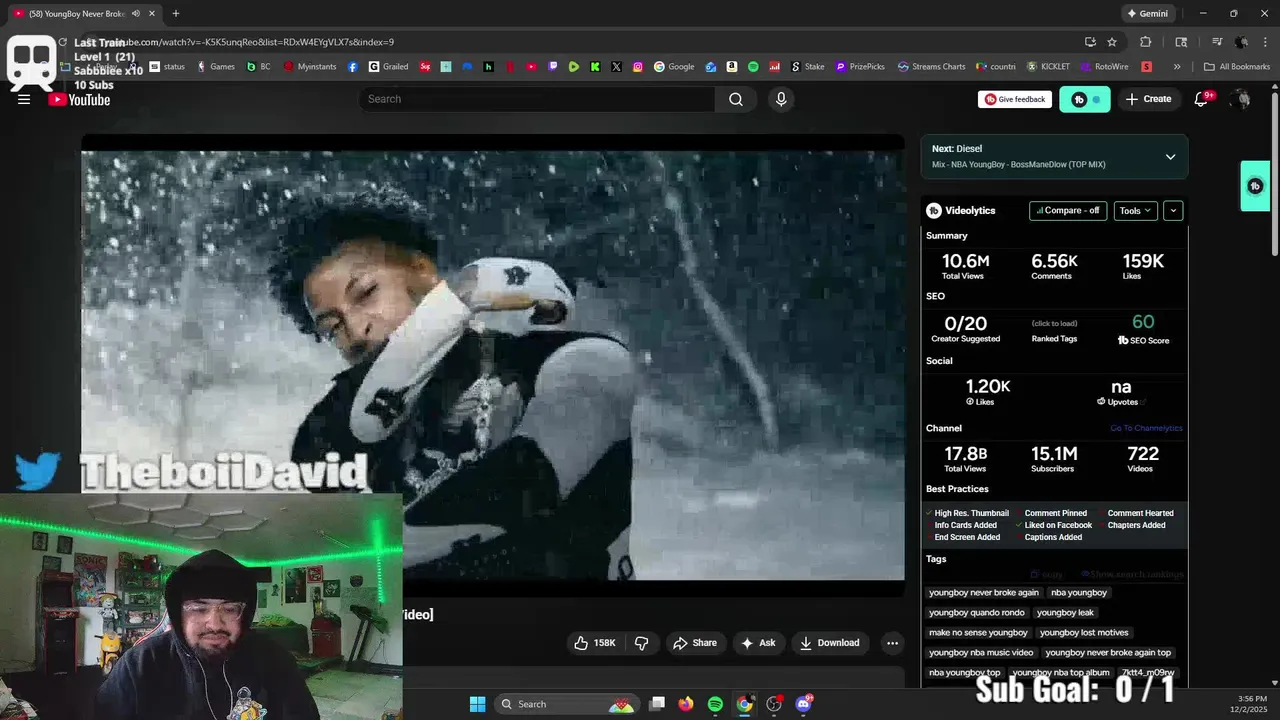Start voice search with the microphone icon
The image size is (1280, 720).
click(x=781, y=99)
